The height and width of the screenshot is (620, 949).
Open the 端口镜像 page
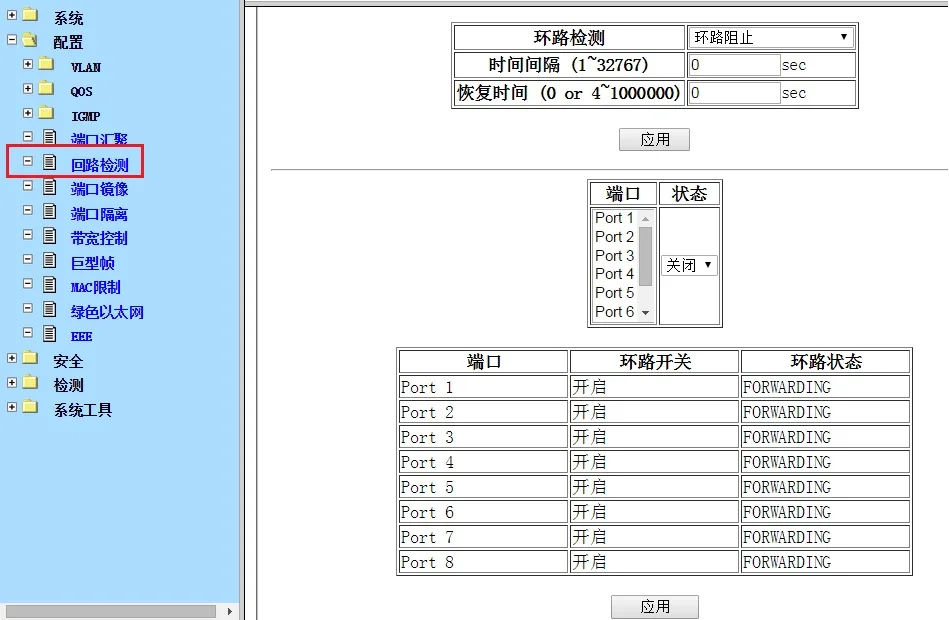[99, 189]
